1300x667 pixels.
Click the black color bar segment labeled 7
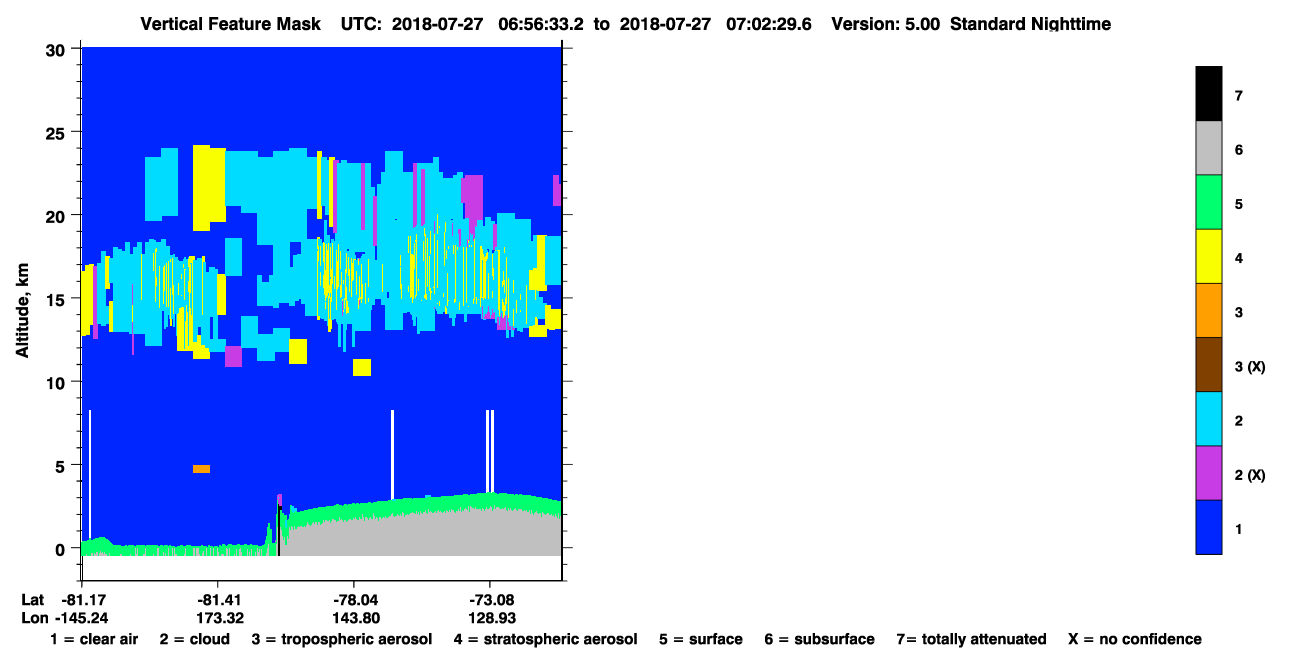(1208, 94)
